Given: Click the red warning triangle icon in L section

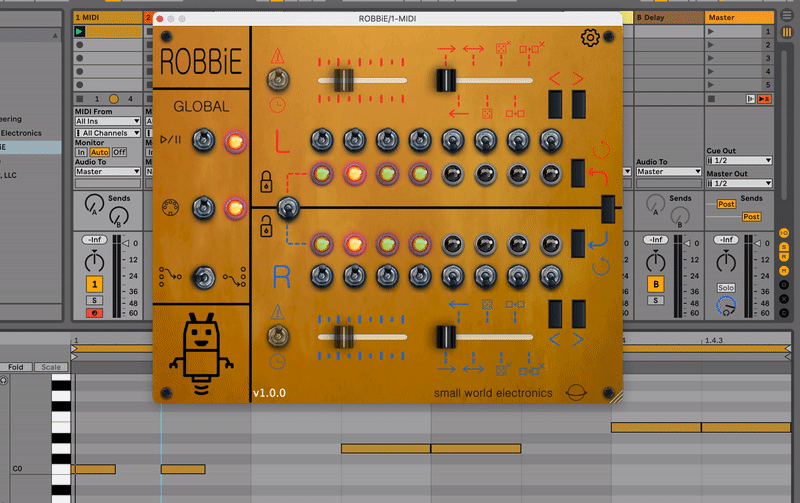Looking at the screenshot, I should (277, 56).
